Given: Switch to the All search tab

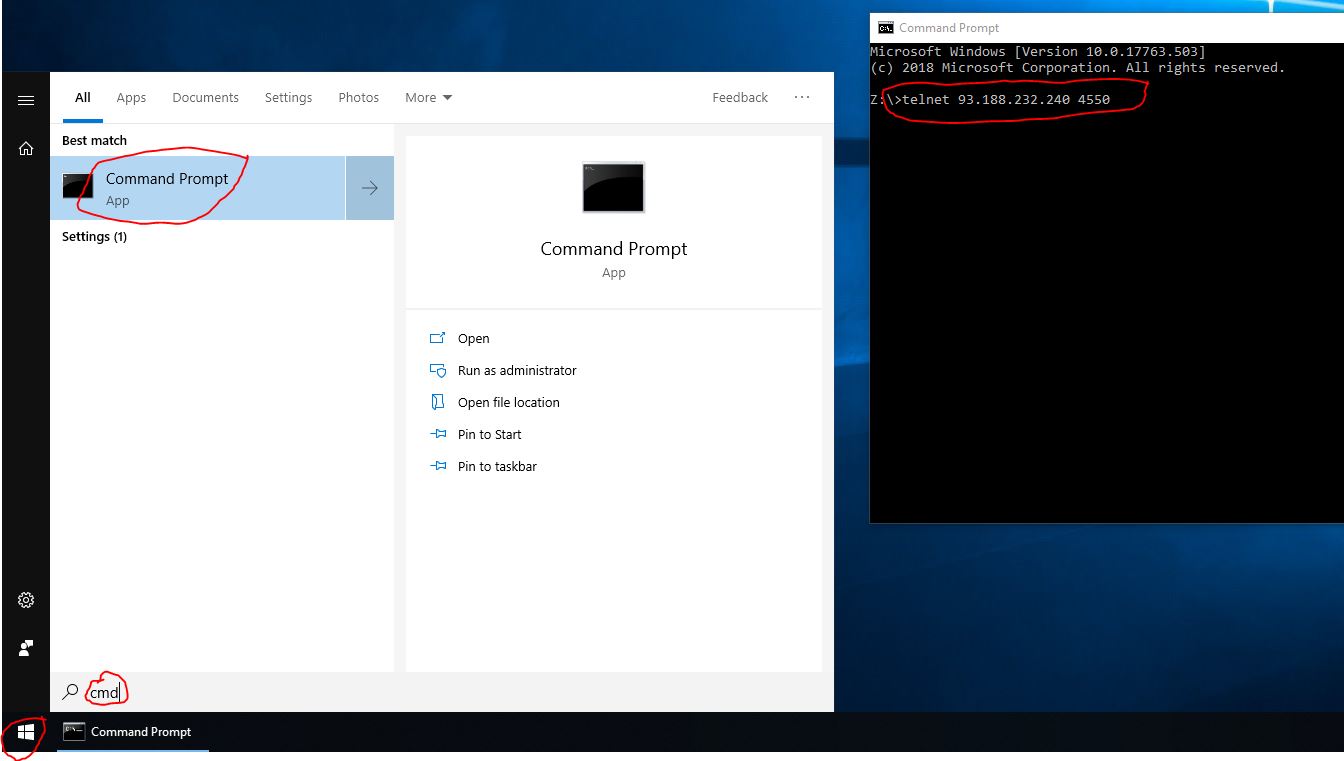Looking at the screenshot, I should [83, 97].
